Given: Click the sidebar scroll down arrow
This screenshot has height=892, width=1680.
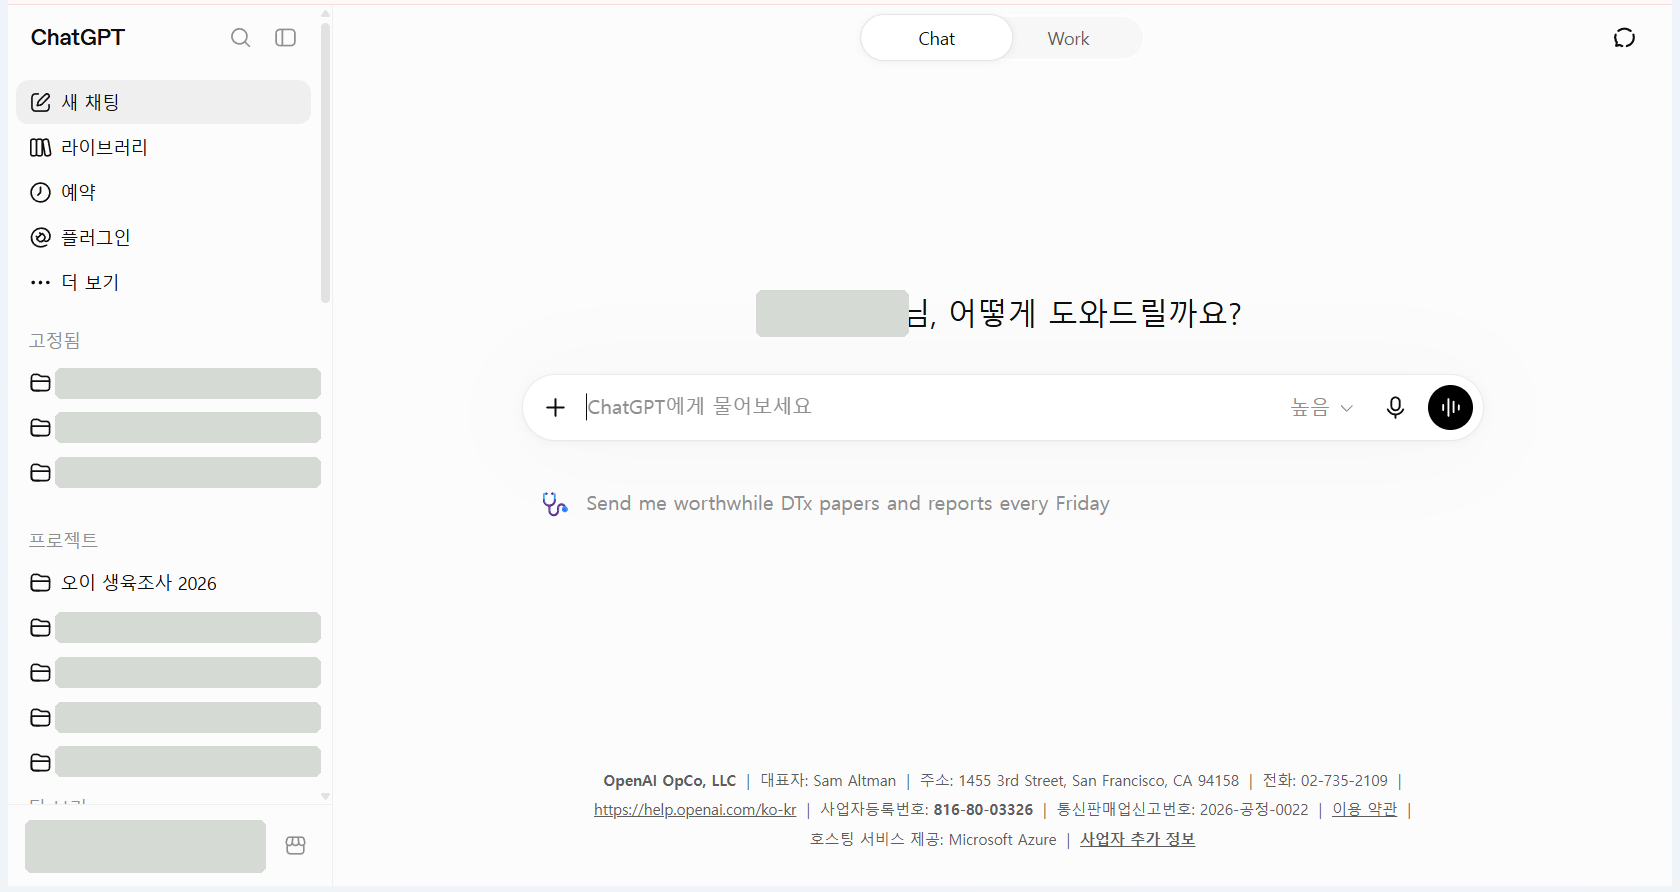Looking at the screenshot, I should [325, 797].
